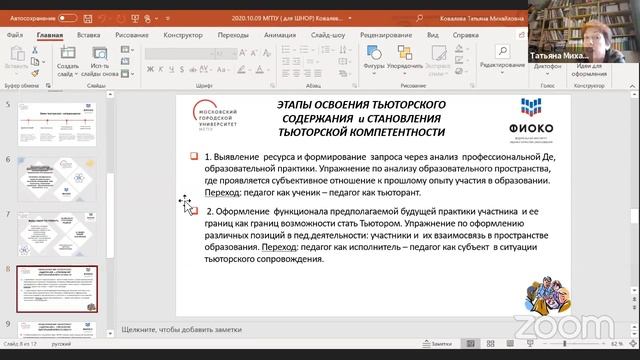The height and width of the screenshot is (360, 640).
Task: Open the slide Layout dropdown icon
Action: tap(127, 50)
